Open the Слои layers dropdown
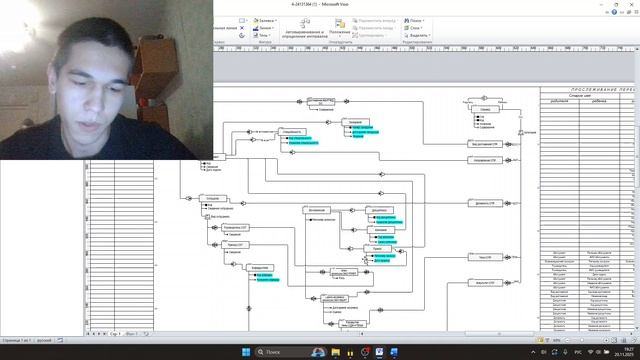Image resolution: width=640 pixels, height=360 pixels. click(x=413, y=28)
